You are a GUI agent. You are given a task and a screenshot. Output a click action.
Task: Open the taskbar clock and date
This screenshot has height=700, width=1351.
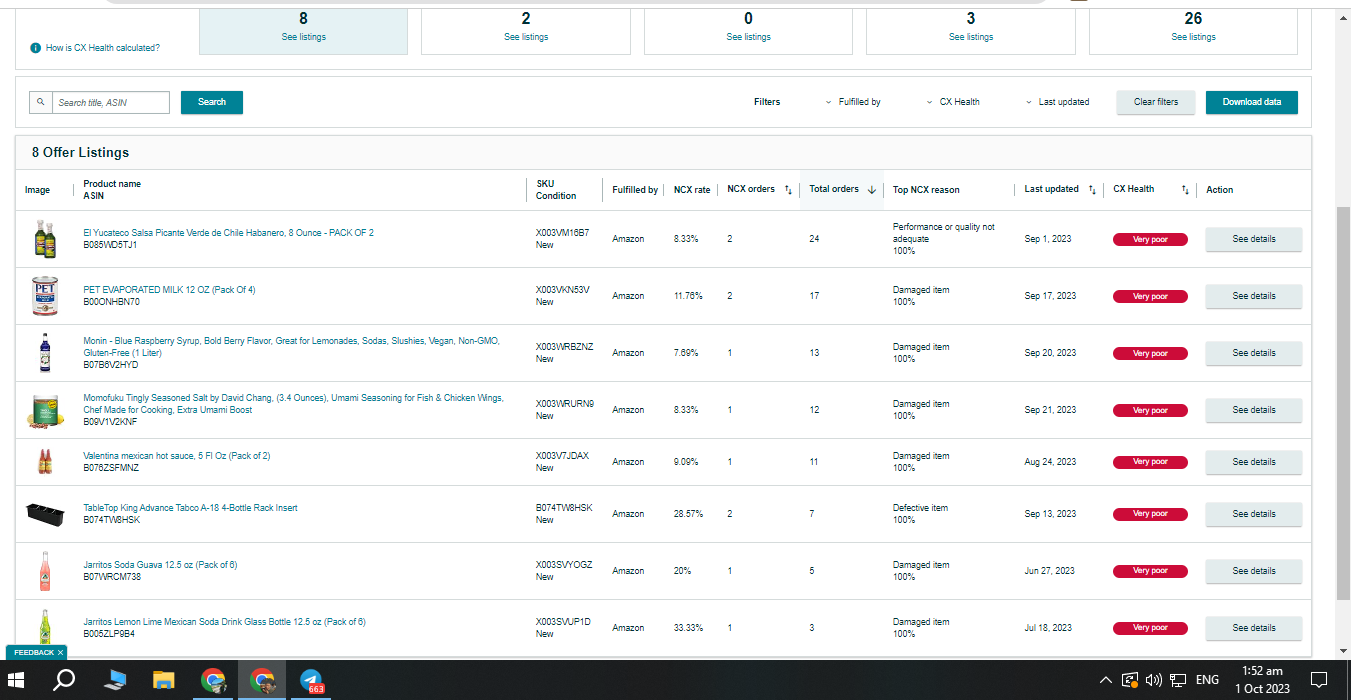point(1262,680)
